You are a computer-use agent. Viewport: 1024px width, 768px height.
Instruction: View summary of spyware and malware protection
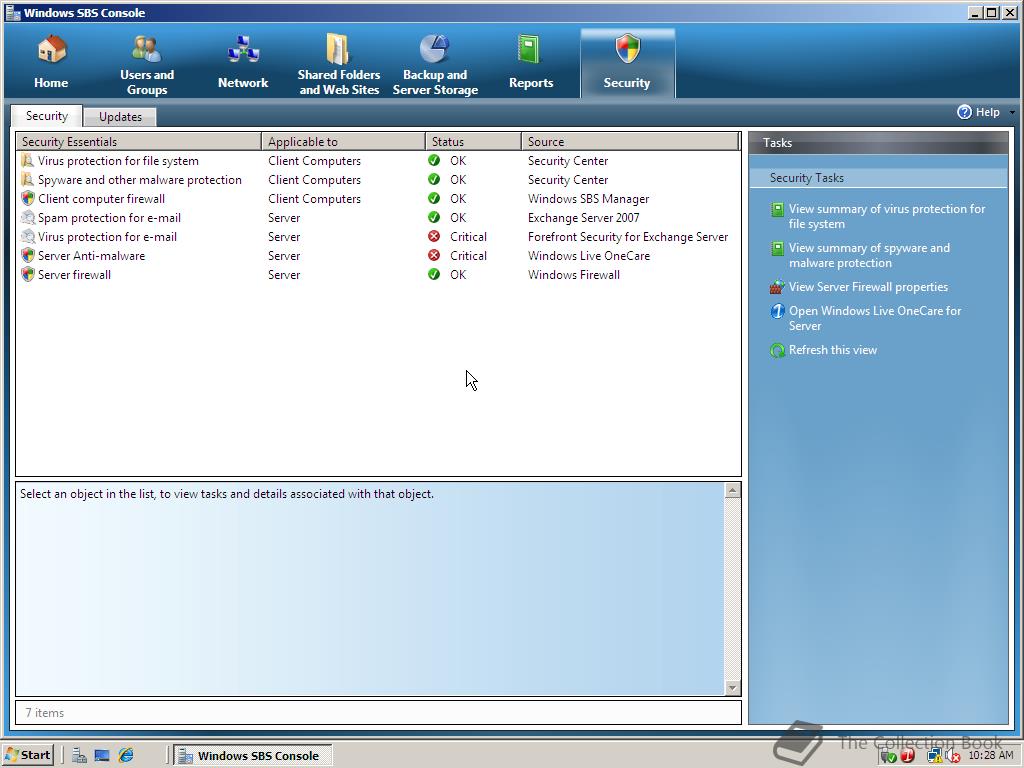point(869,255)
